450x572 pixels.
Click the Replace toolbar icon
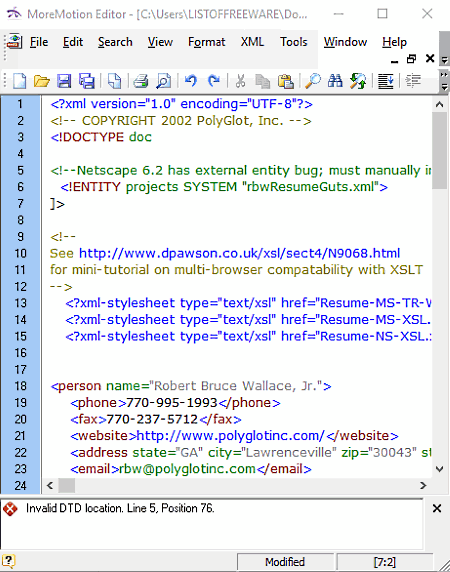[358, 81]
